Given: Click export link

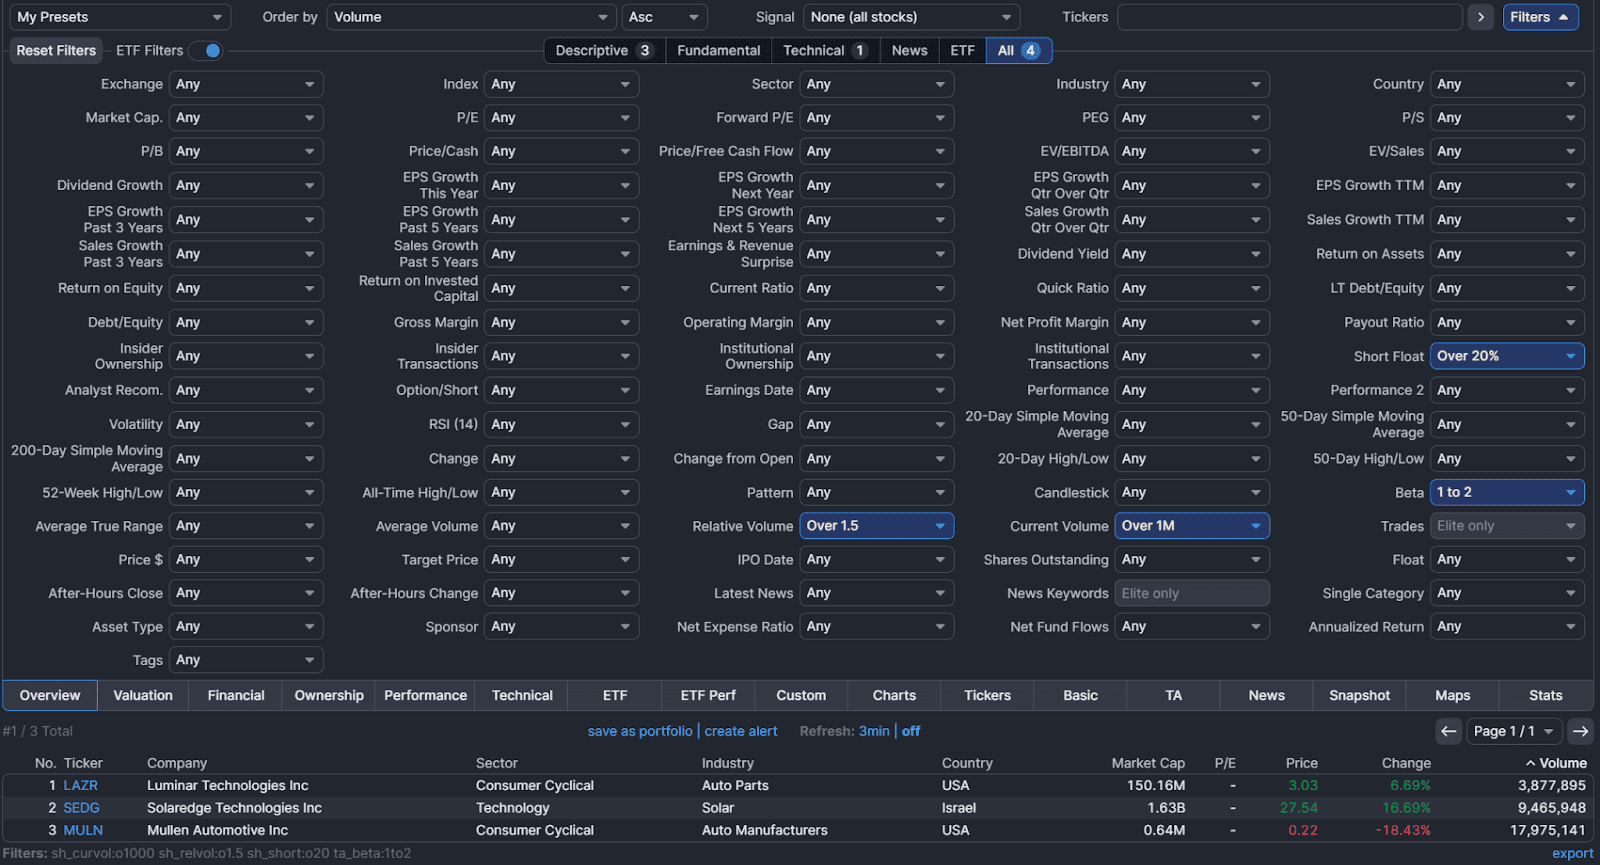Looking at the screenshot, I should (1573, 853).
